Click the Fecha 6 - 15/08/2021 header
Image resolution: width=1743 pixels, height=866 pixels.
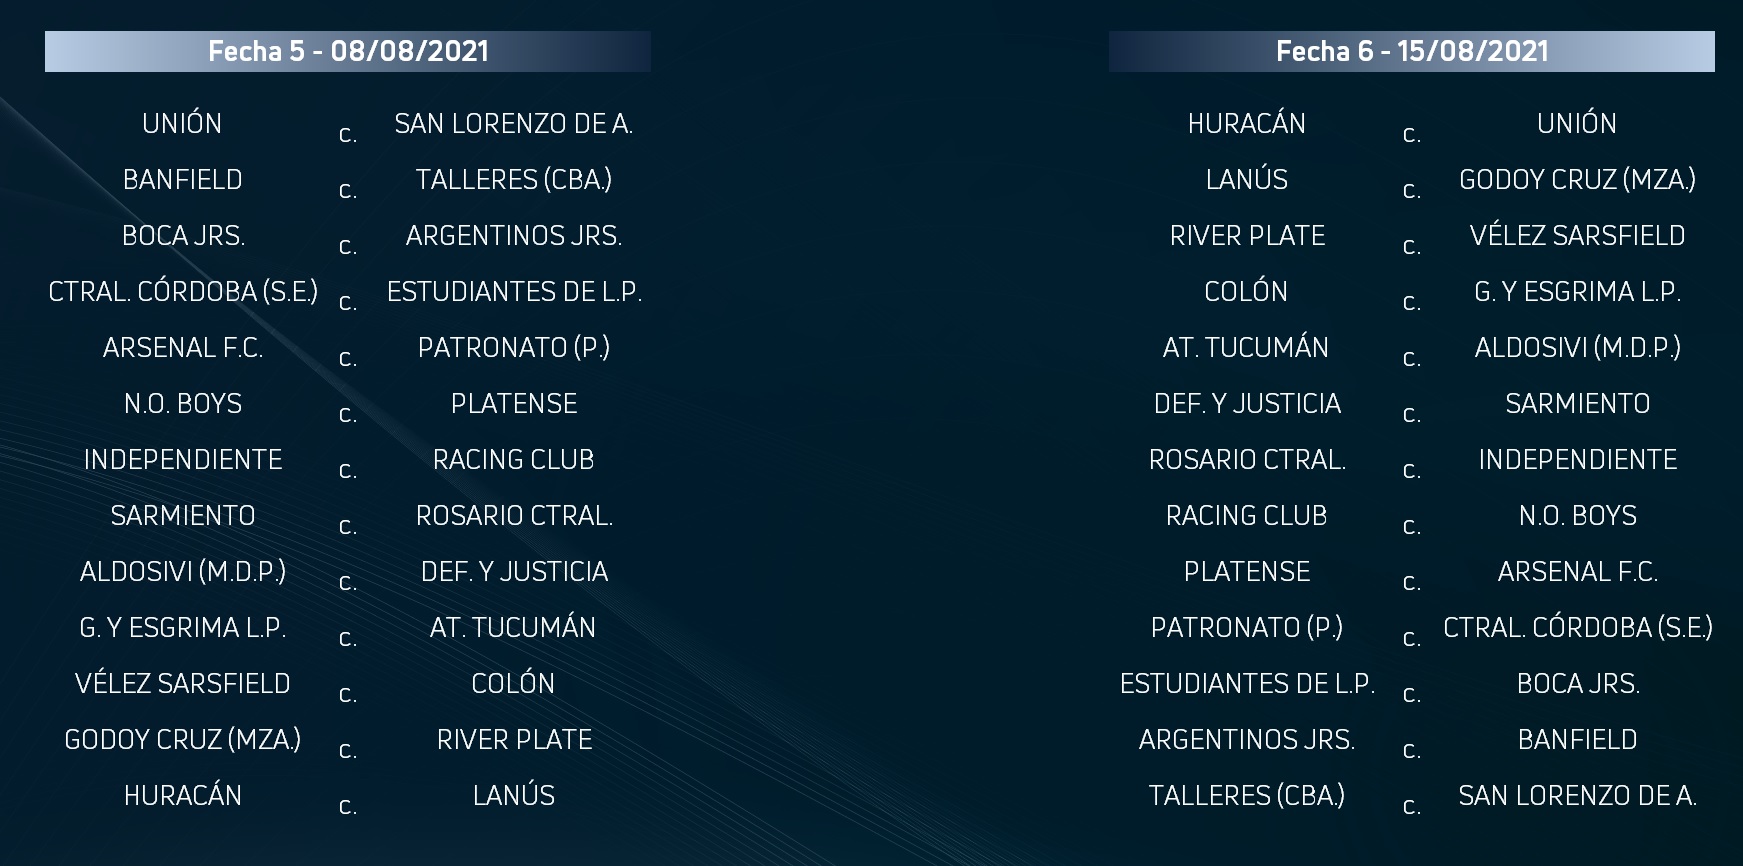[x=1411, y=52]
